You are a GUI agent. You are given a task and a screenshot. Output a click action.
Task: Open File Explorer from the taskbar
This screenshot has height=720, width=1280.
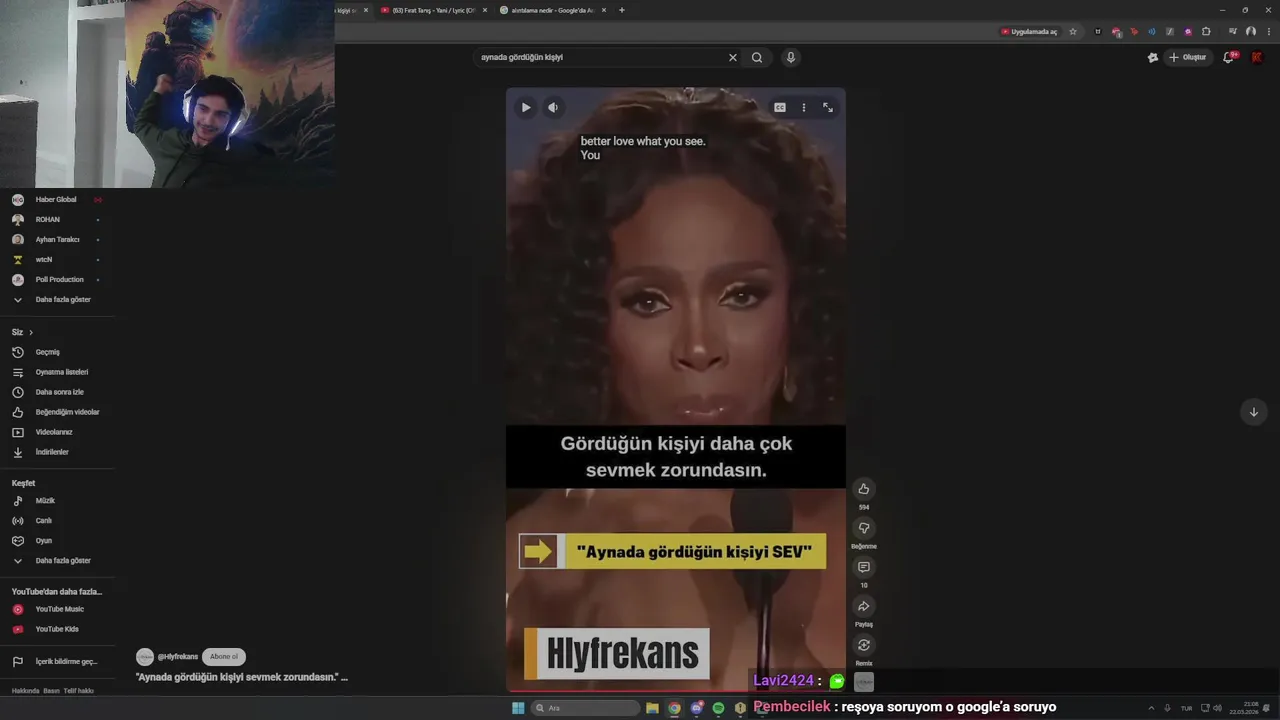[x=653, y=708]
